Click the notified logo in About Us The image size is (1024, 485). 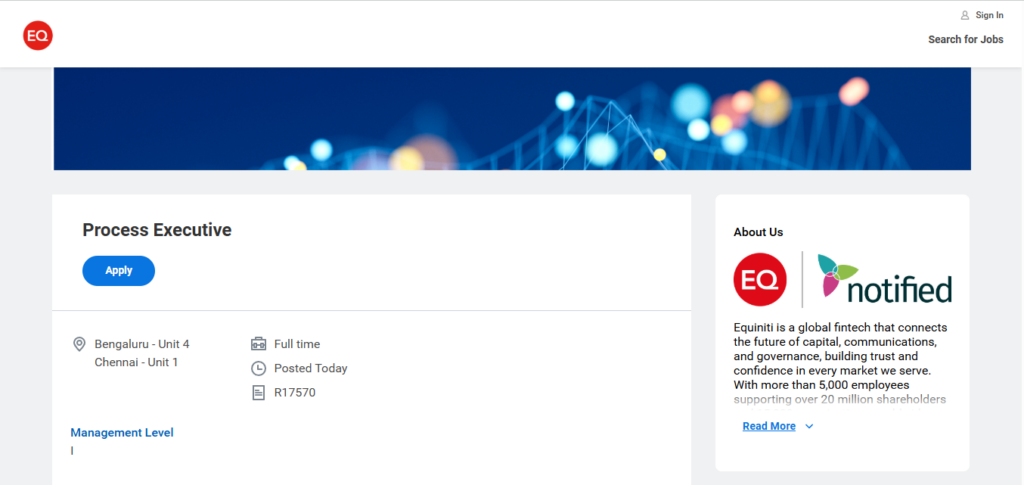click(x=884, y=279)
